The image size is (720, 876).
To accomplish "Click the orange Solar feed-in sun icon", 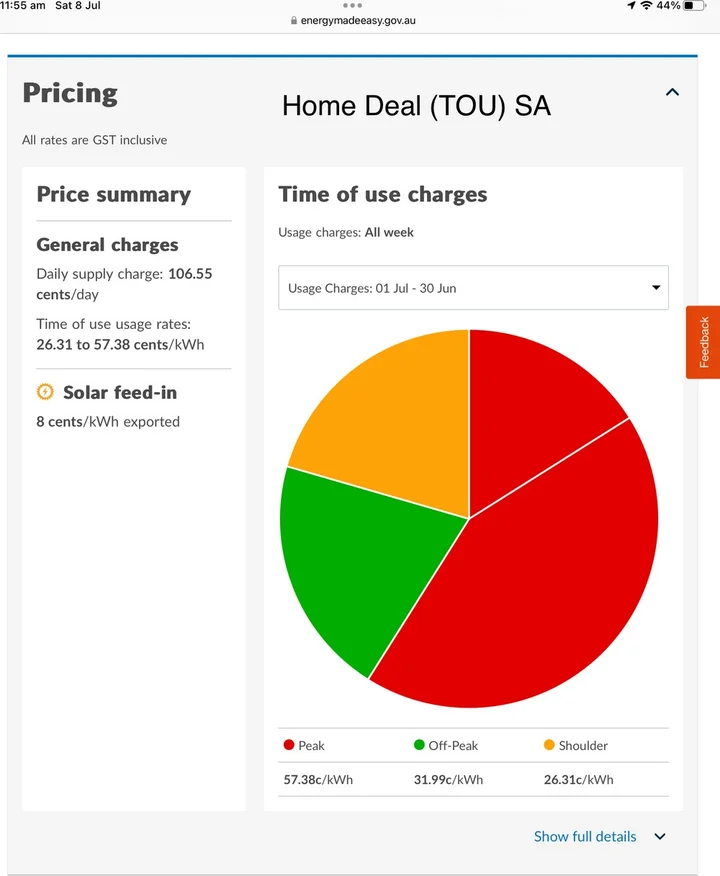I will pyautogui.click(x=45, y=392).
